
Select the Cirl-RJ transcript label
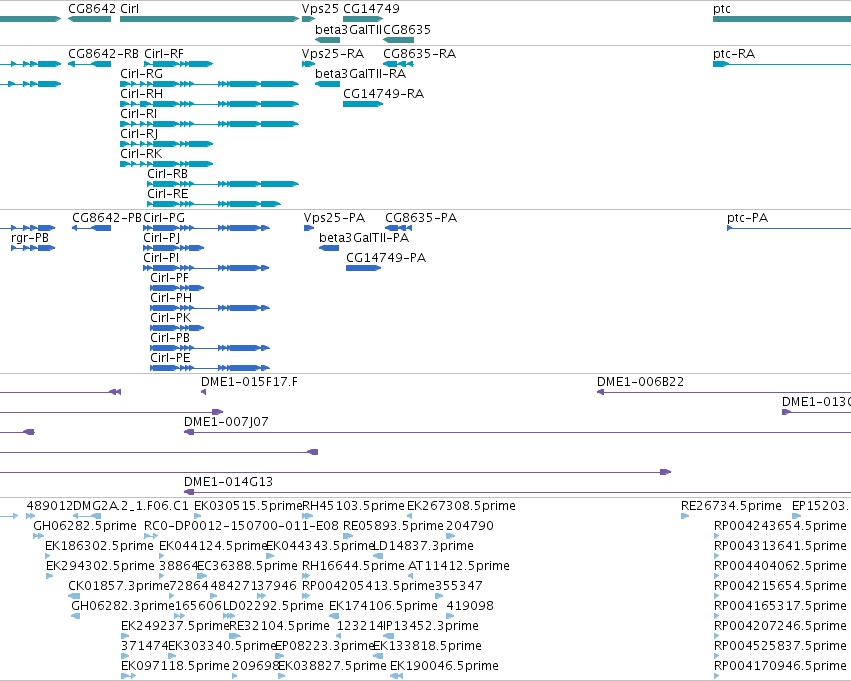click(x=139, y=134)
